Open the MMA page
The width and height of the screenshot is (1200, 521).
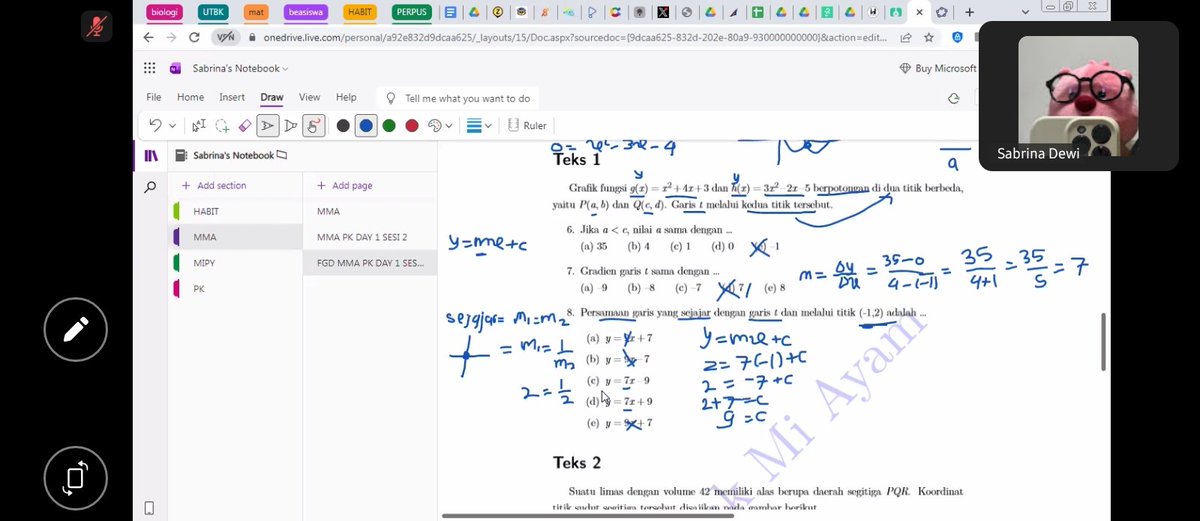point(370,211)
